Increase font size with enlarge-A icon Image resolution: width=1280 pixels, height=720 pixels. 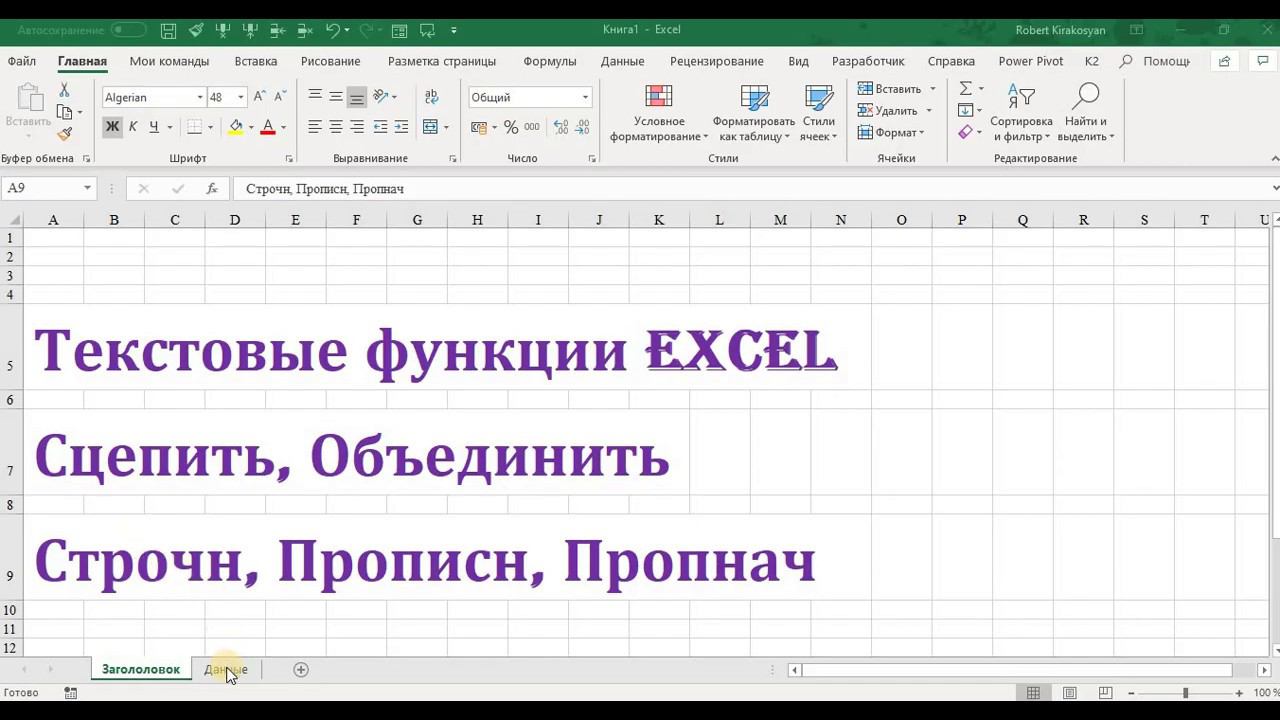(259, 97)
